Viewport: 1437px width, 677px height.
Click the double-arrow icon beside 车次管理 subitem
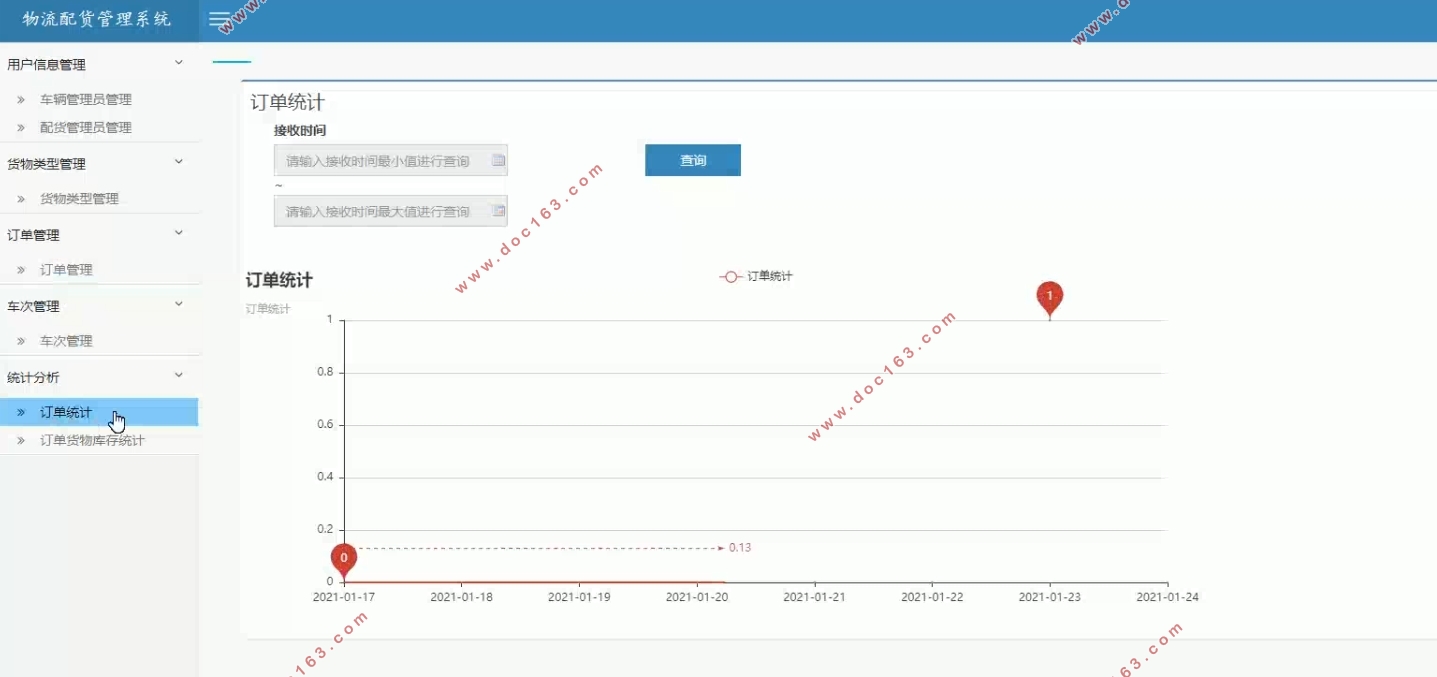[x=21, y=341]
